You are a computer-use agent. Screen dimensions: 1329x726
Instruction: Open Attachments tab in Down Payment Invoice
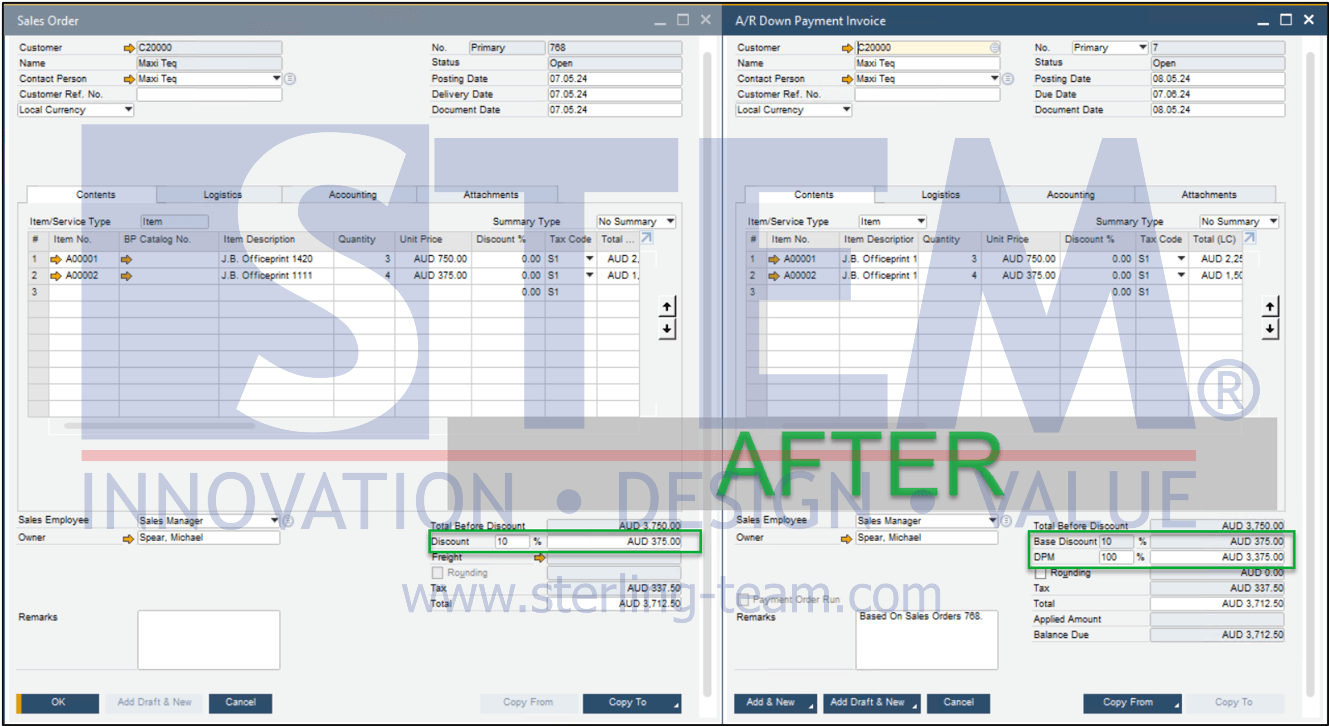[1209, 195]
